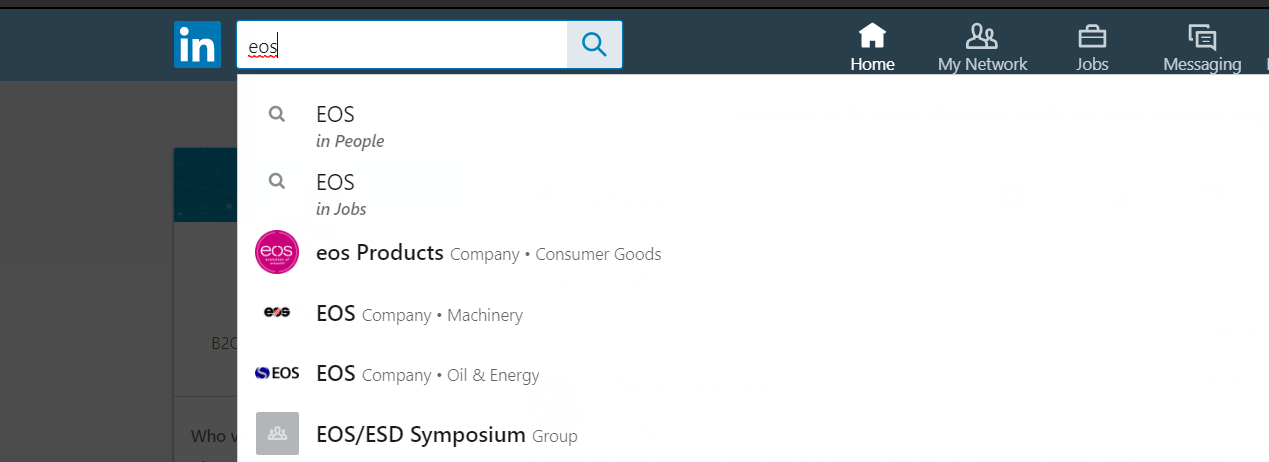Click the blue EOS Oil & Energy logo
Screen dimensions: 1269x462
click(277, 374)
